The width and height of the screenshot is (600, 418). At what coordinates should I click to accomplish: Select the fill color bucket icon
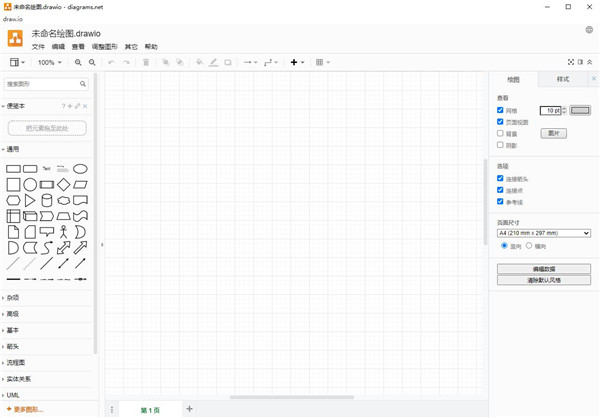(199, 62)
